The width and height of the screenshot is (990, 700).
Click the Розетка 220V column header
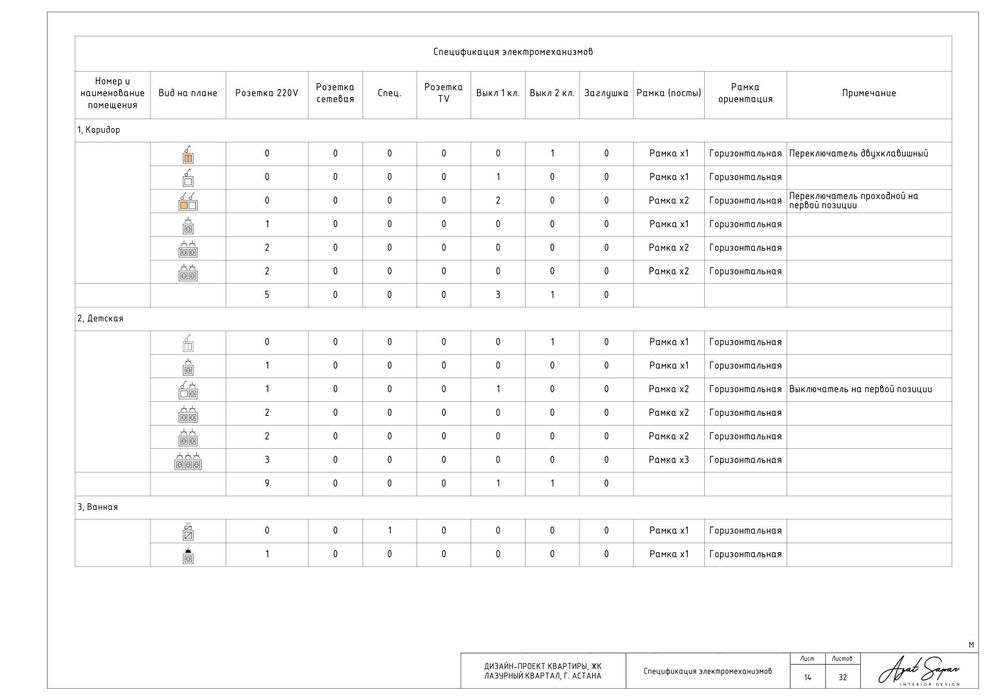266,93
